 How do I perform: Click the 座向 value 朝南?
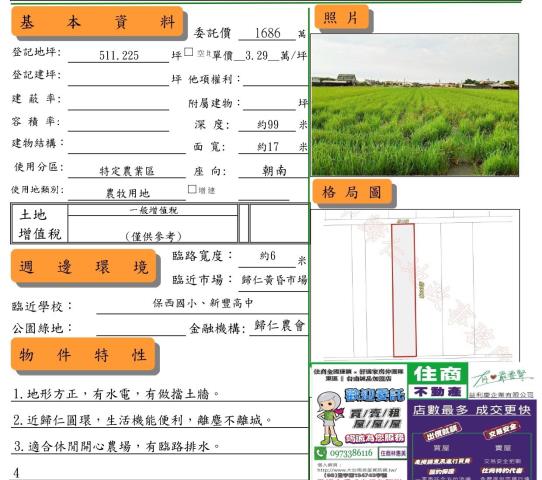274,170
